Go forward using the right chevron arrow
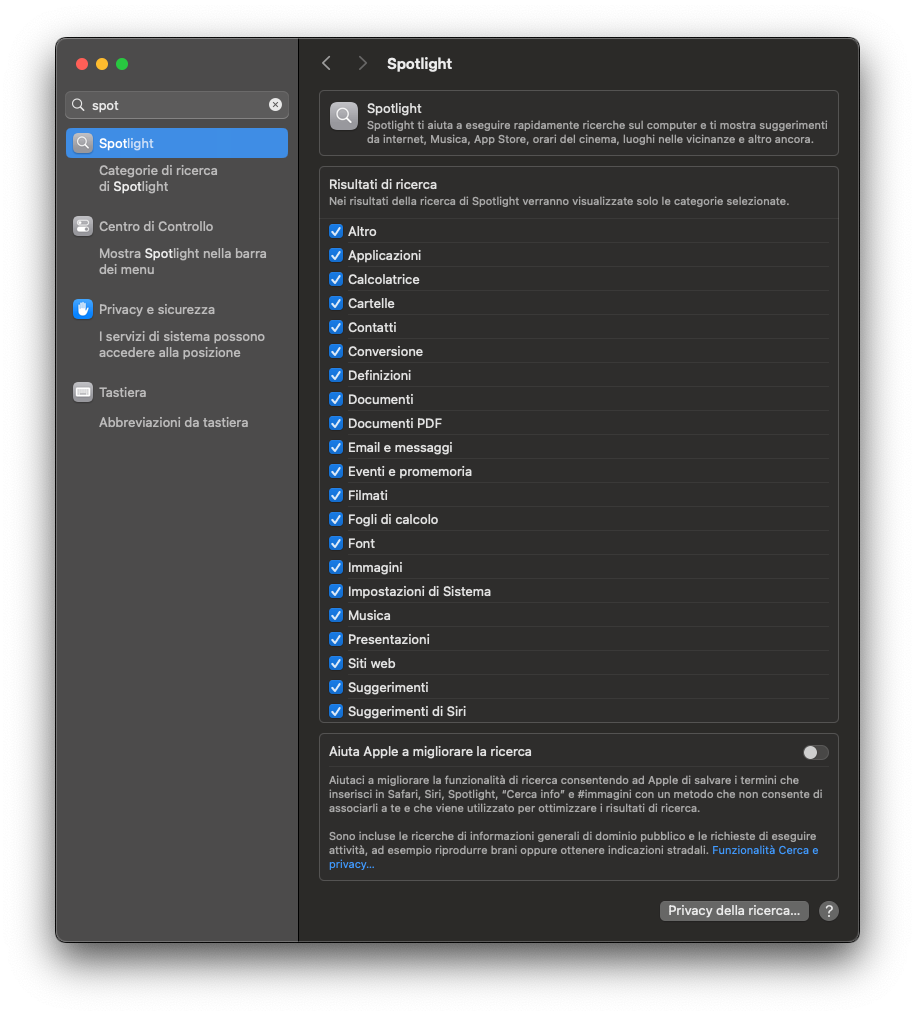This screenshot has height=1016, width=915. [362, 63]
